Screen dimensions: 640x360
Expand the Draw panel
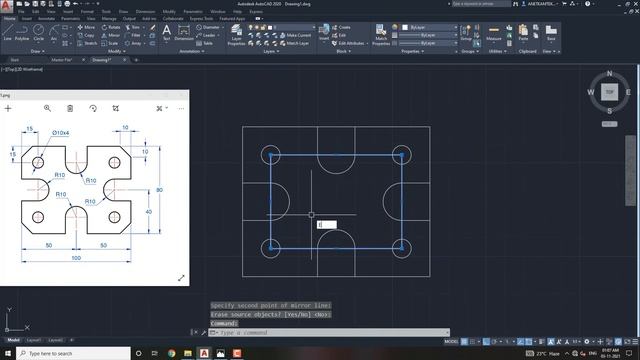point(38,51)
